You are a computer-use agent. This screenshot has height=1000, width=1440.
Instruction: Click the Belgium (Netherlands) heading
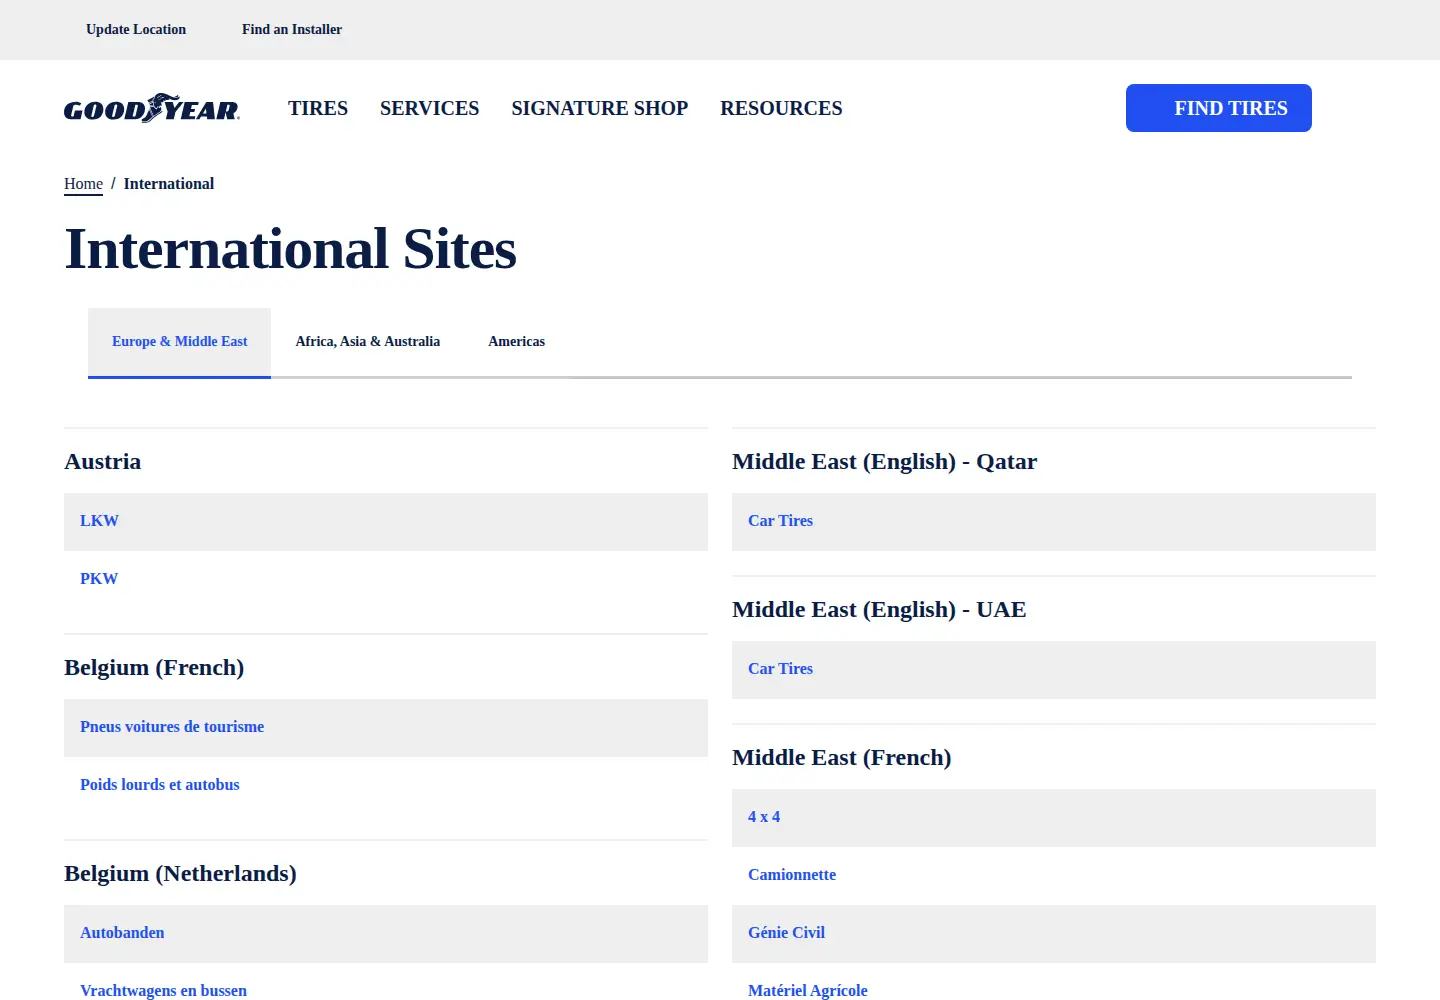(x=180, y=873)
